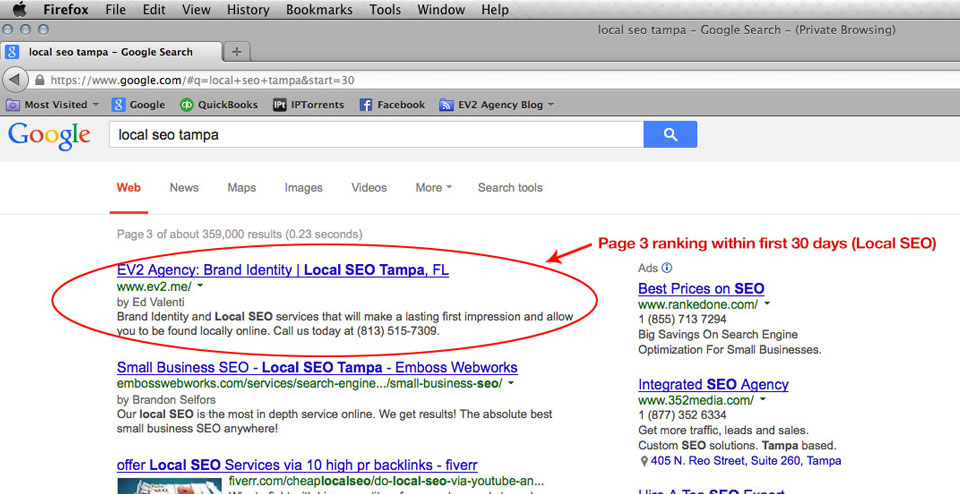This screenshot has width=960, height=494.
Task: Click the Google search input field
Action: pos(375,134)
